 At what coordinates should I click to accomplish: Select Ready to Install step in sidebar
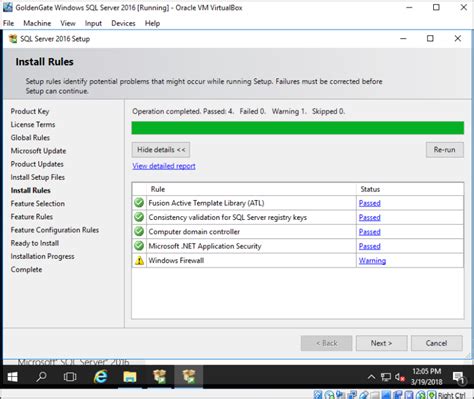click(35, 243)
